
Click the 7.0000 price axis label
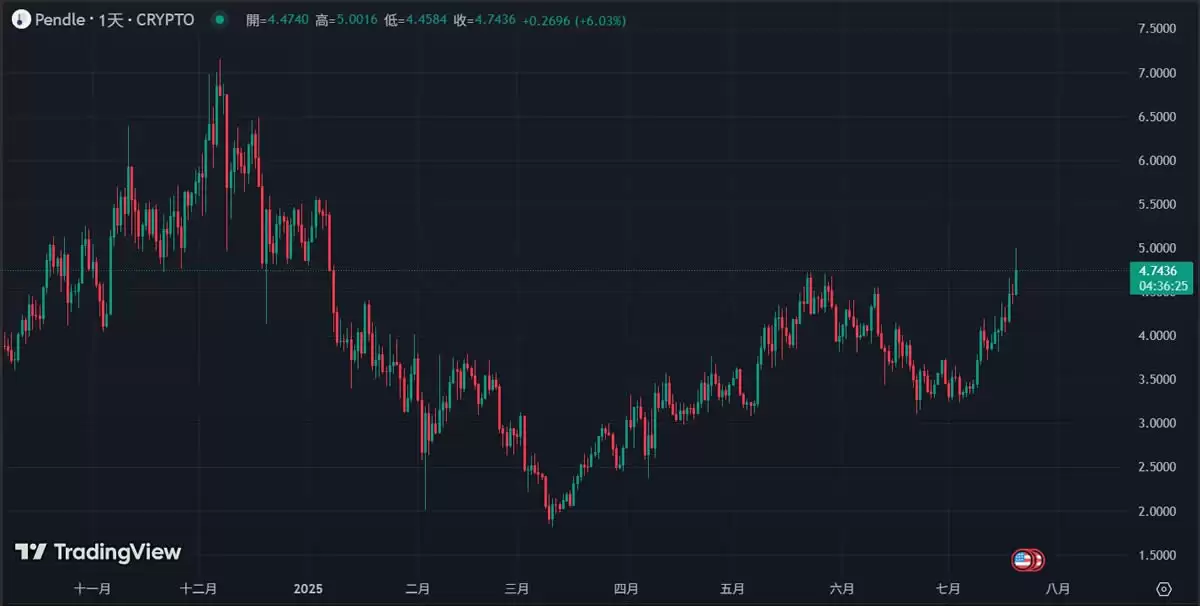1156,73
